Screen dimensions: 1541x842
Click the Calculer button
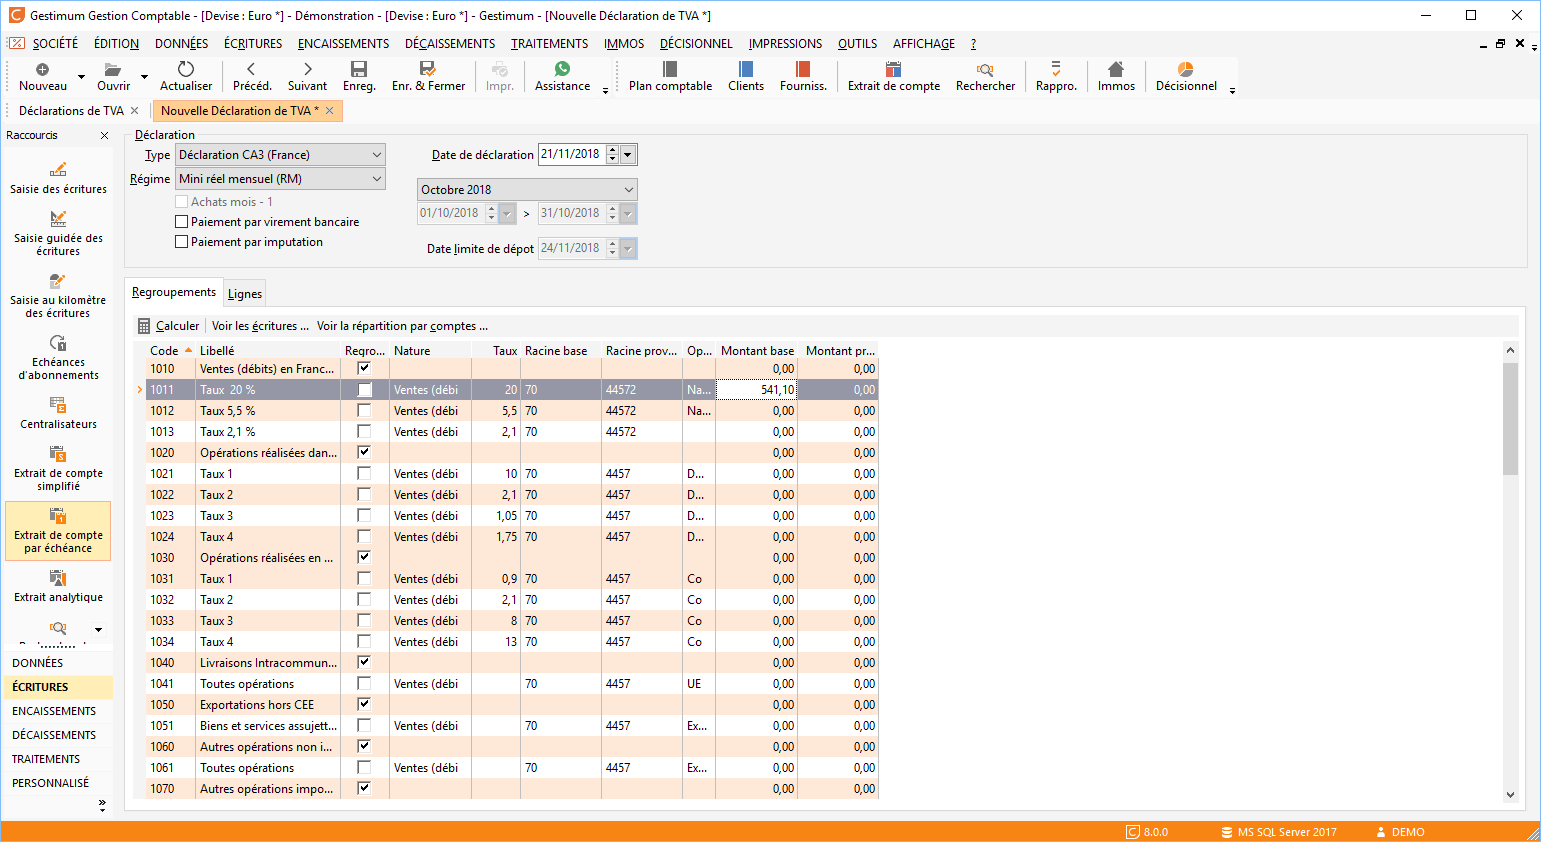click(168, 326)
